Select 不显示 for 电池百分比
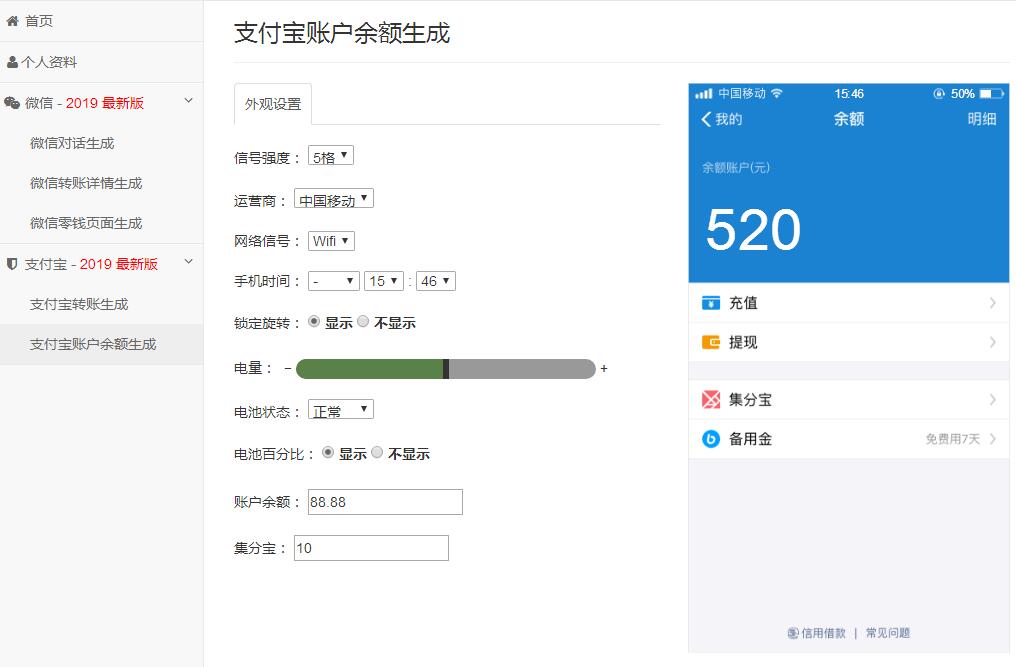1016x667 pixels. click(x=377, y=452)
